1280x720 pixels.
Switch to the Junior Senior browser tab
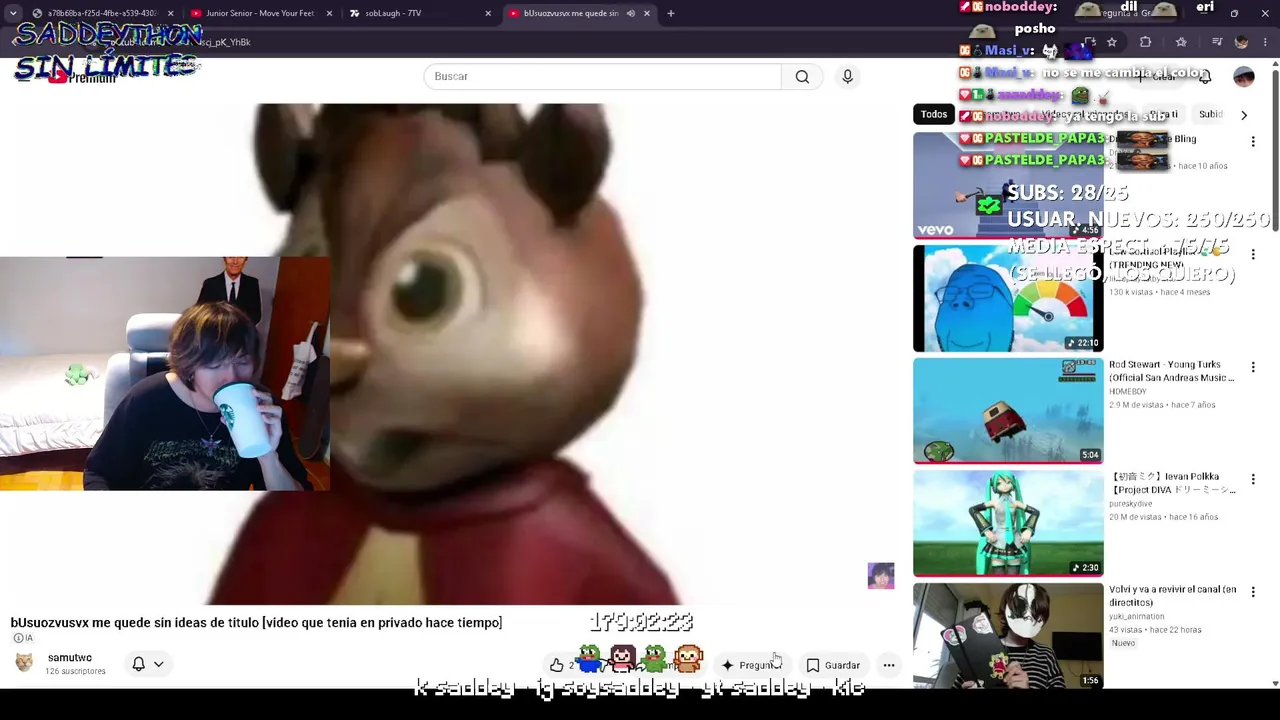click(x=259, y=13)
